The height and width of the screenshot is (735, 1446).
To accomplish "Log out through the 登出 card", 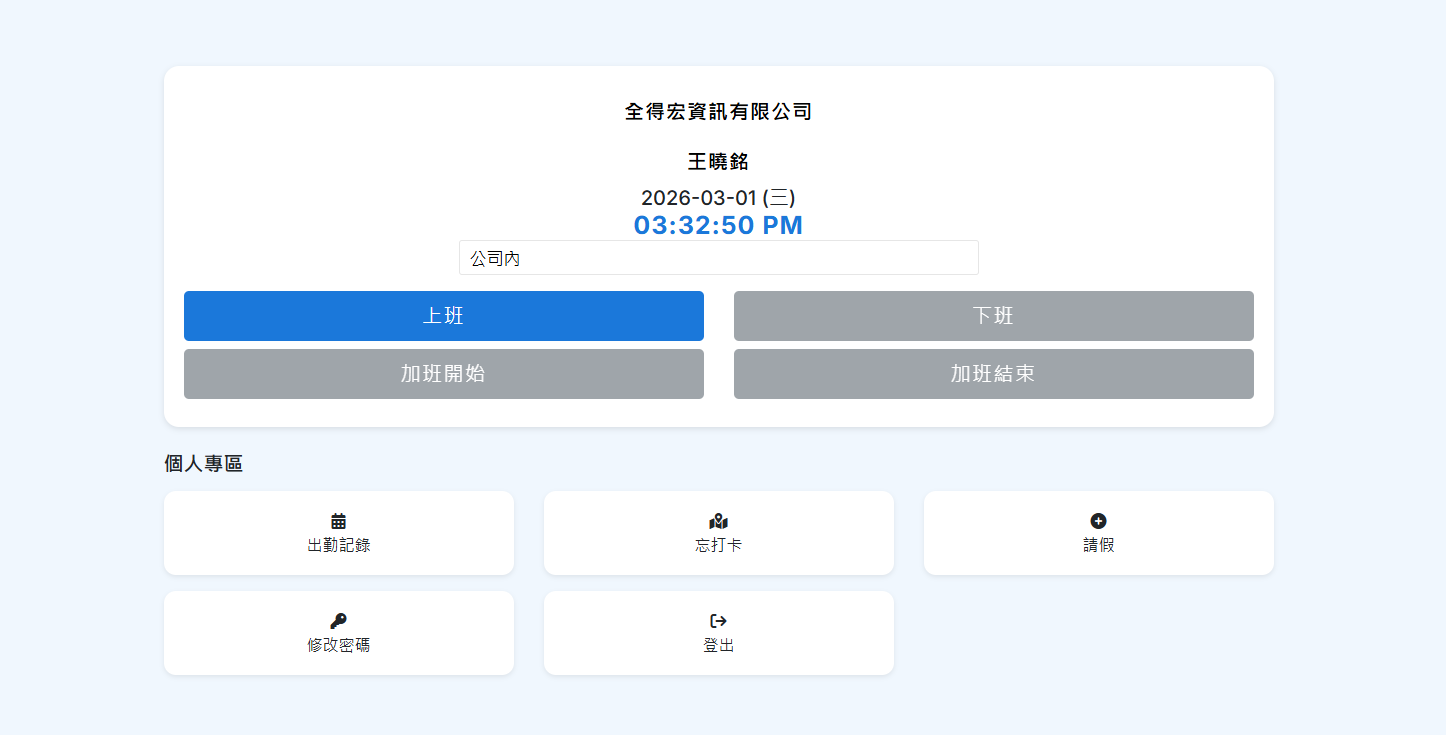I will [x=718, y=633].
